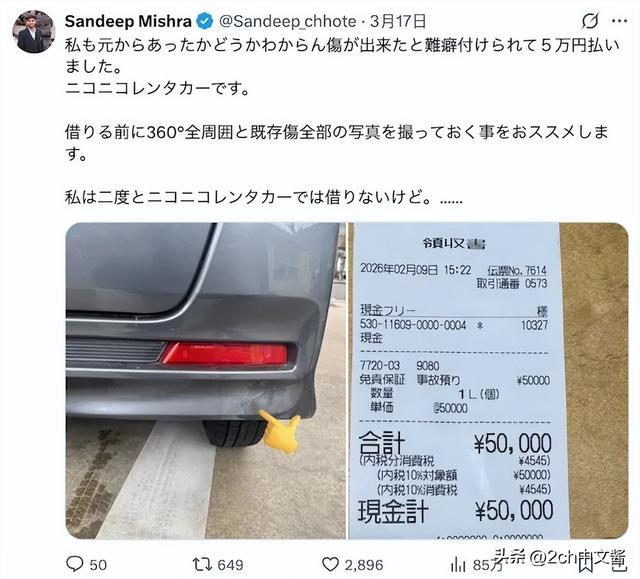The image size is (640, 579).
Task: Open the receipt photo showing ¥50,000
Action: (488, 380)
